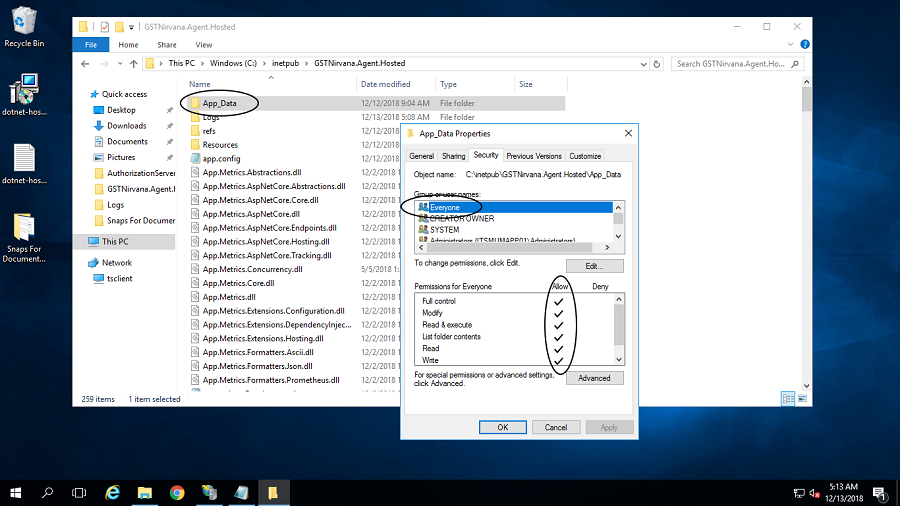Viewport: 900px width, 506px height.
Task: Select This PC in navigation pane
Action: [115, 242]
